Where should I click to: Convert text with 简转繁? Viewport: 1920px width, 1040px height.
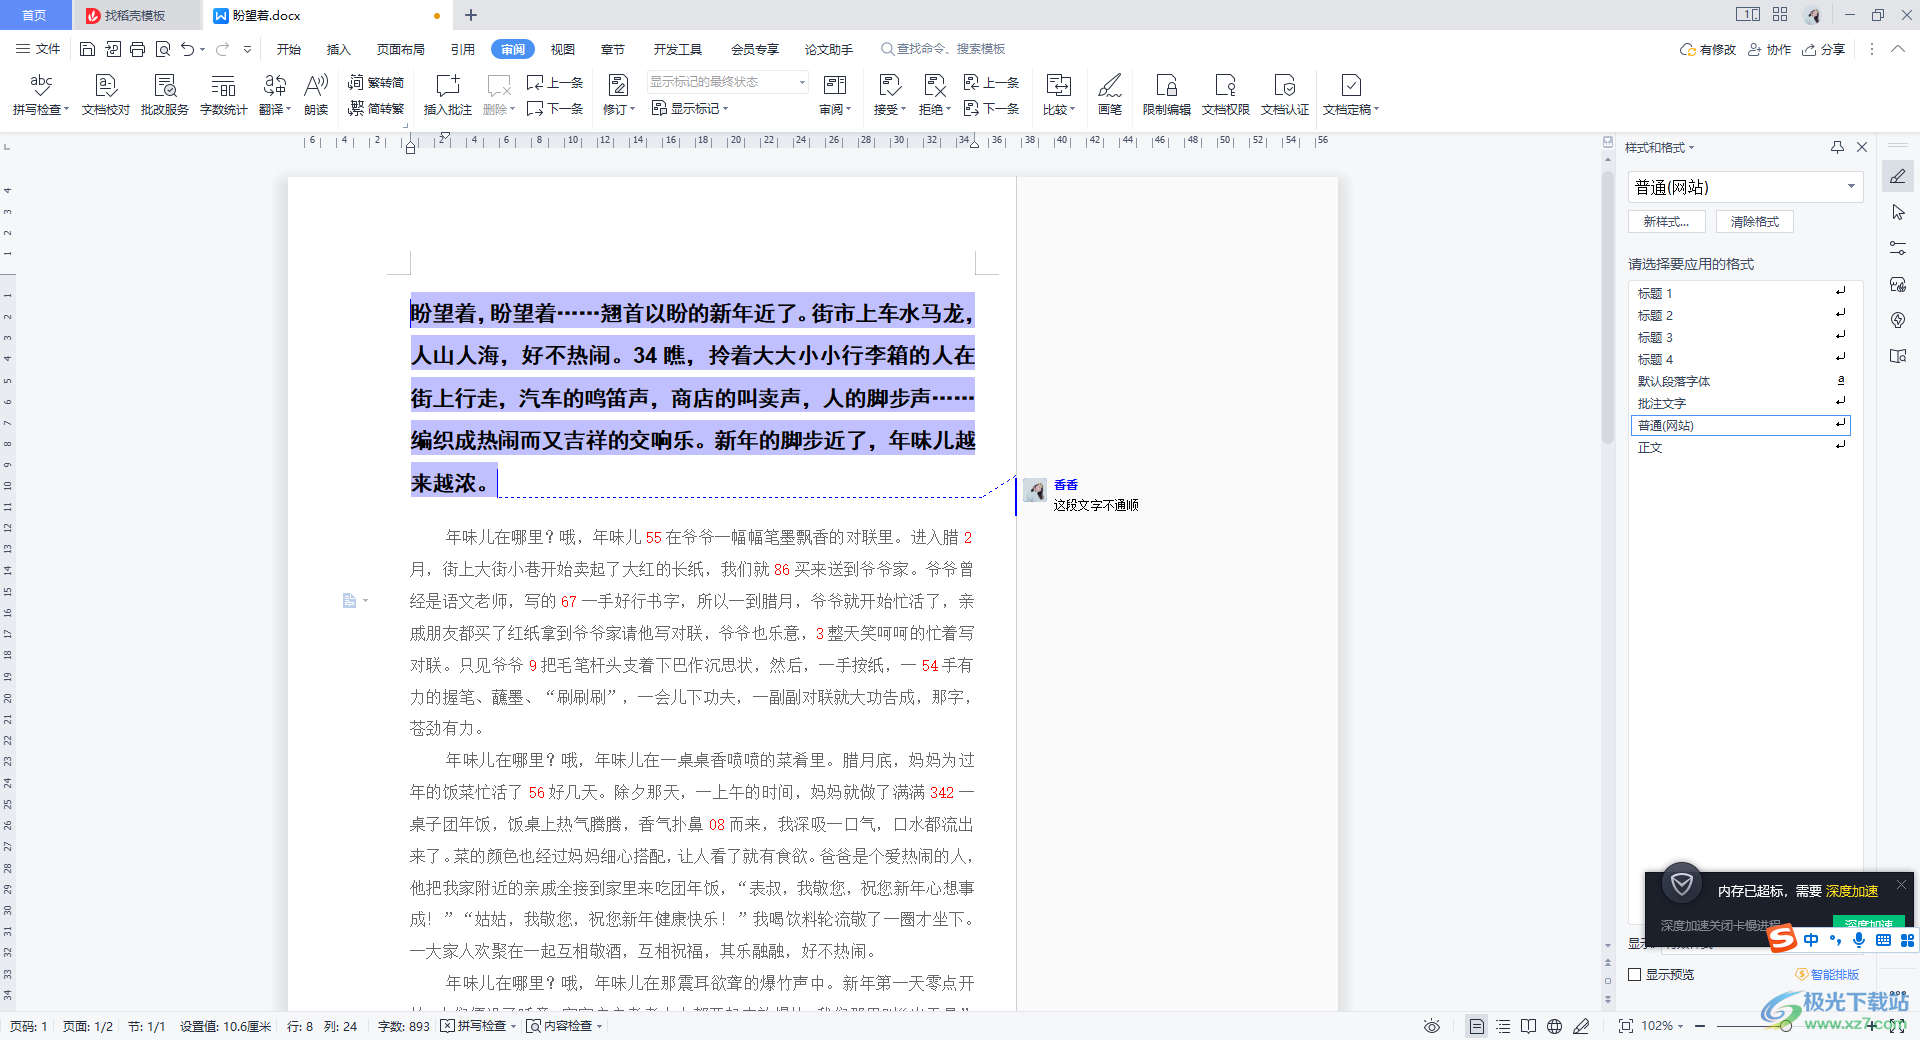[x=376, y=108]
